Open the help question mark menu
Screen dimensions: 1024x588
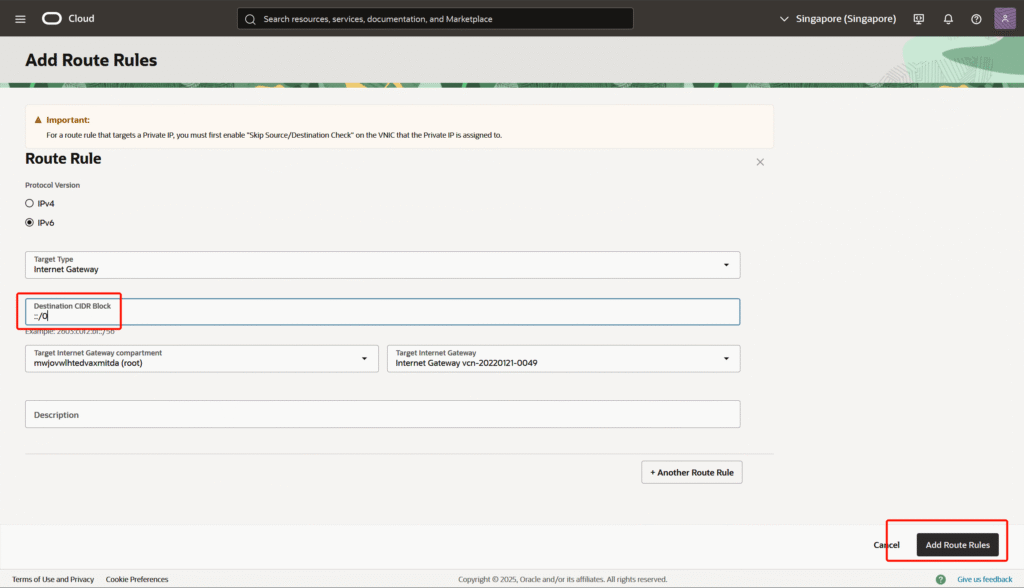click(x=976, y=19)
